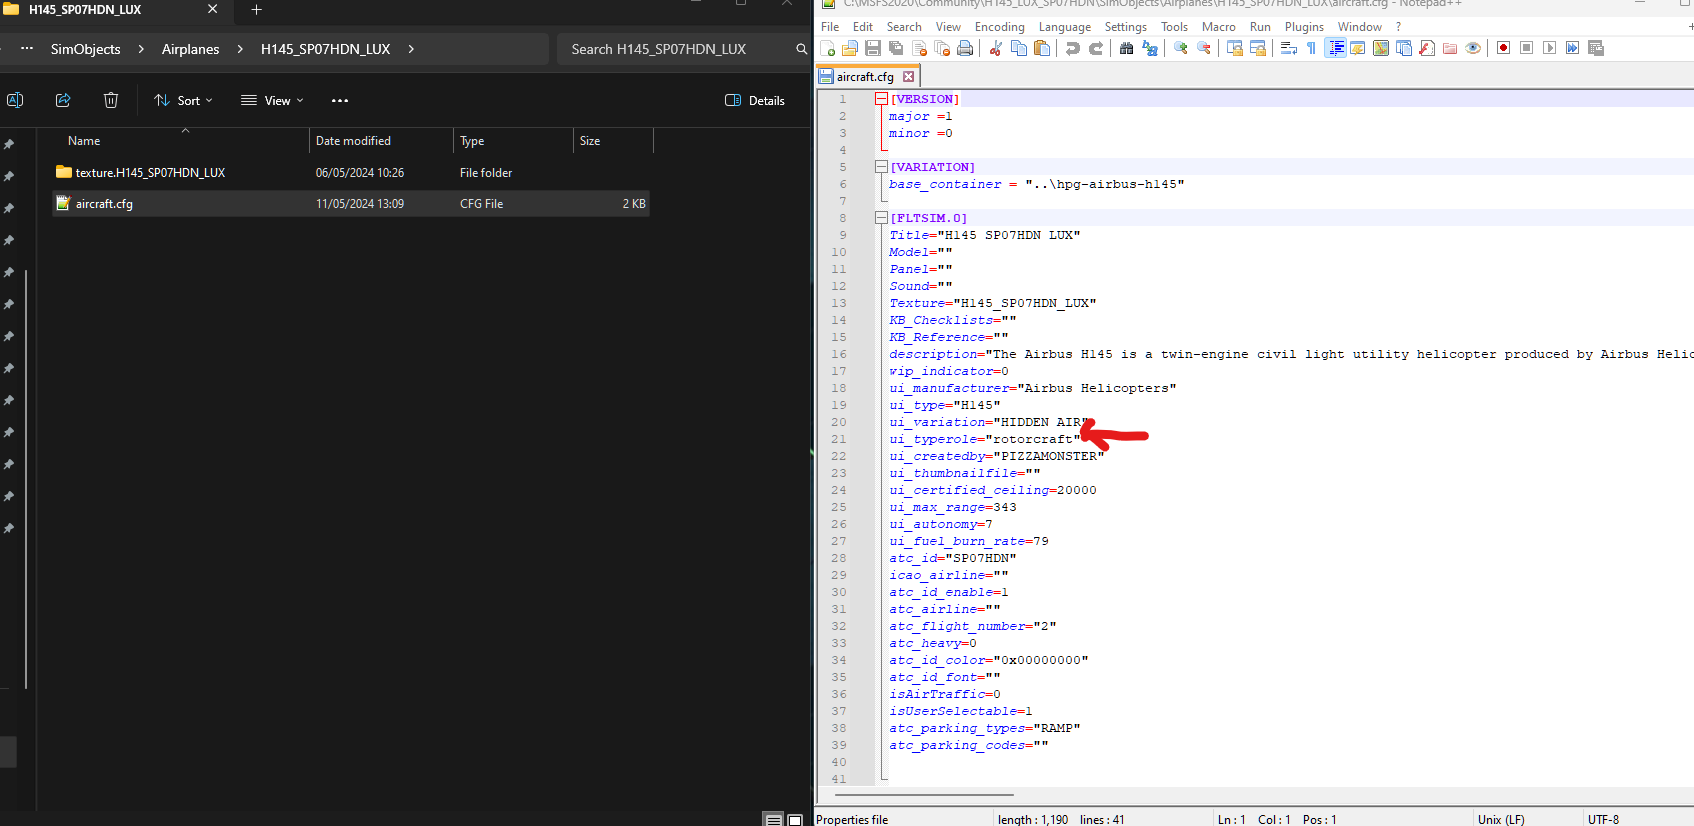Image resolution: width=1694 pixels, height=826 pixels.
Task: Add a new Explorer tab
Action: pyautogui.click(x=256, y=10)
